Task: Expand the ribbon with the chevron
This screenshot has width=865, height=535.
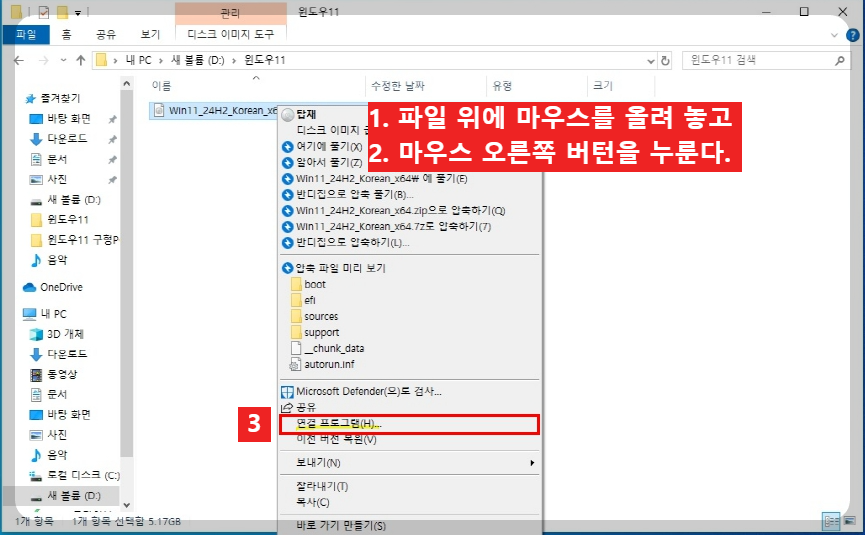Action: click(x=834, y=35)
